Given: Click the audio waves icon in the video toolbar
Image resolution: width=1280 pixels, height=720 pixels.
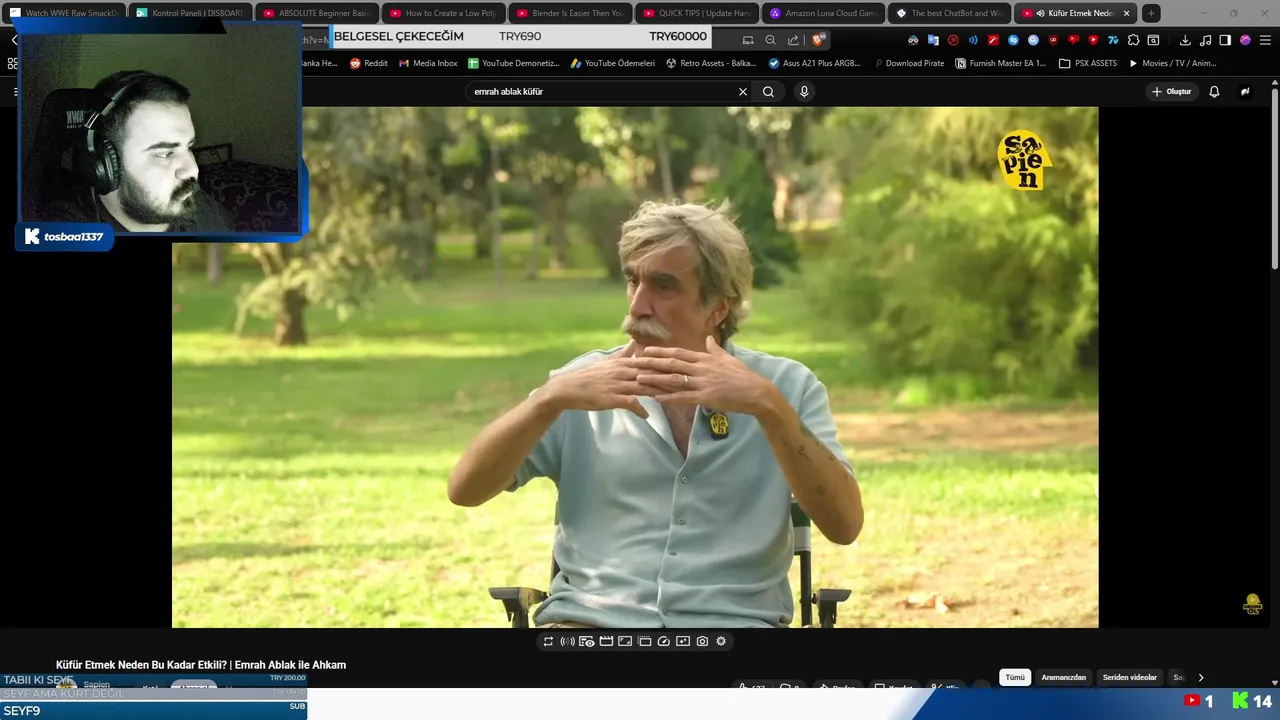Looking at the screenshot, I should tap(567, 641).
